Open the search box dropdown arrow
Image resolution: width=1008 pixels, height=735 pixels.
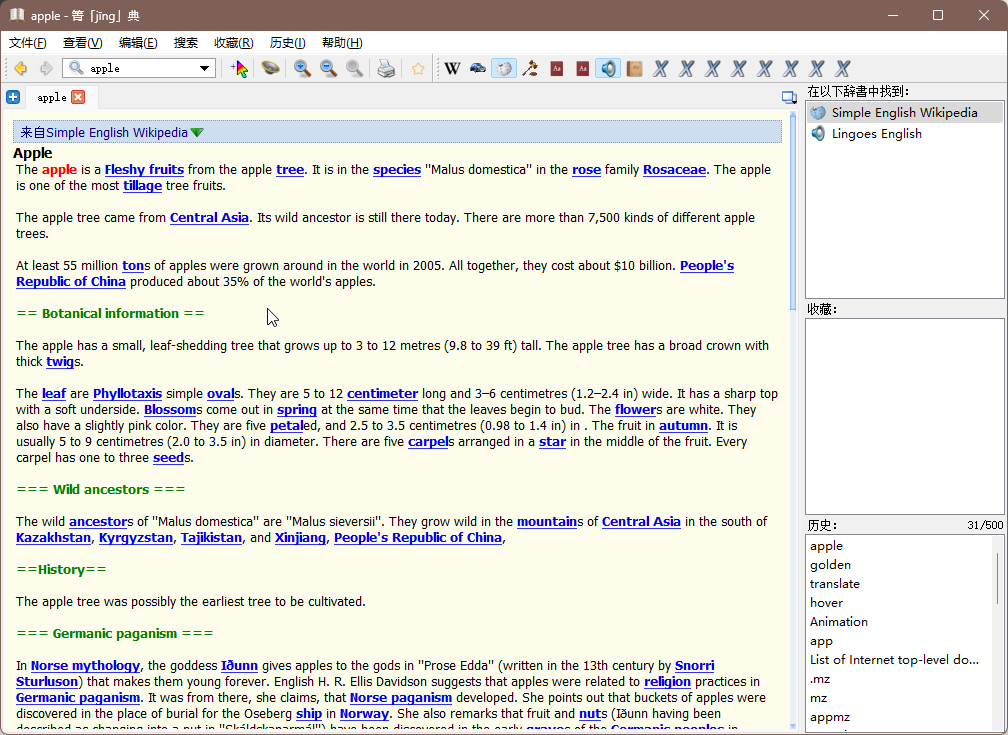tap(204, 68)
